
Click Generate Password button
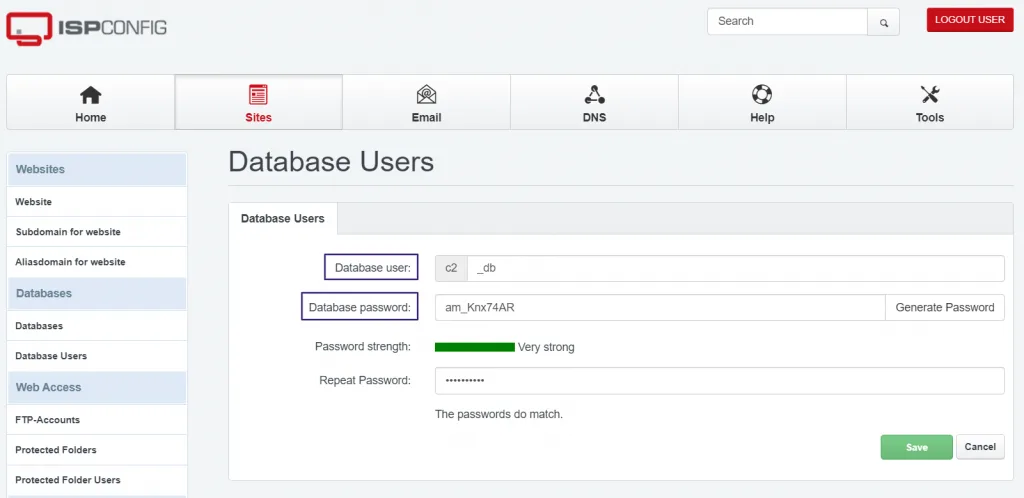pyautogui.click(x=945, y=307)
